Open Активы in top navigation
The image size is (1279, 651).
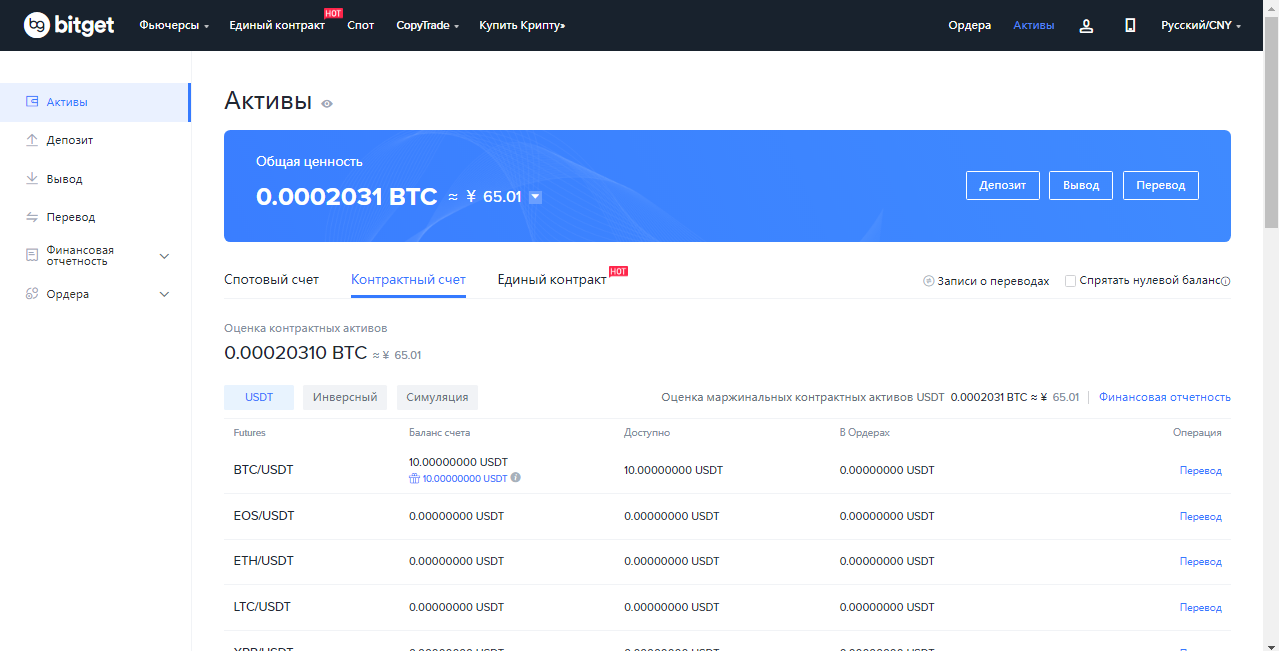pyautogui.click(x=1034, y=25)
